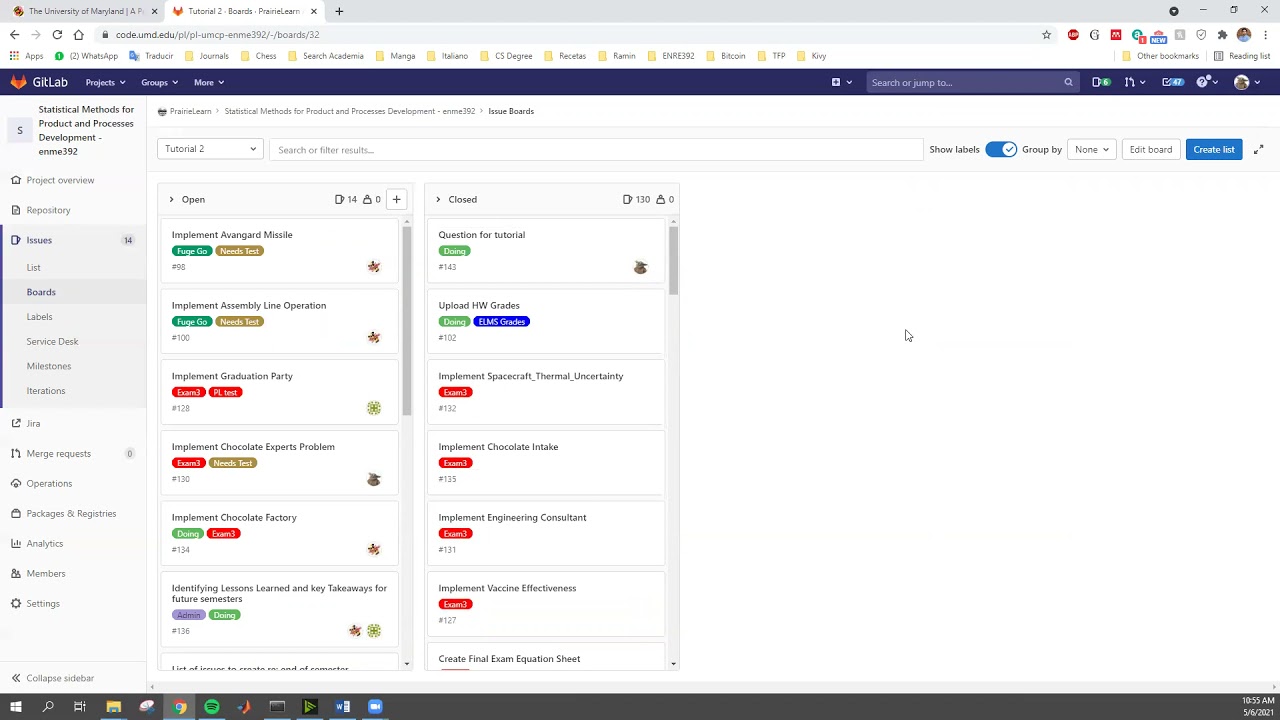
Task: Toggle the Show labels switch
Action: pos(1001,149)
